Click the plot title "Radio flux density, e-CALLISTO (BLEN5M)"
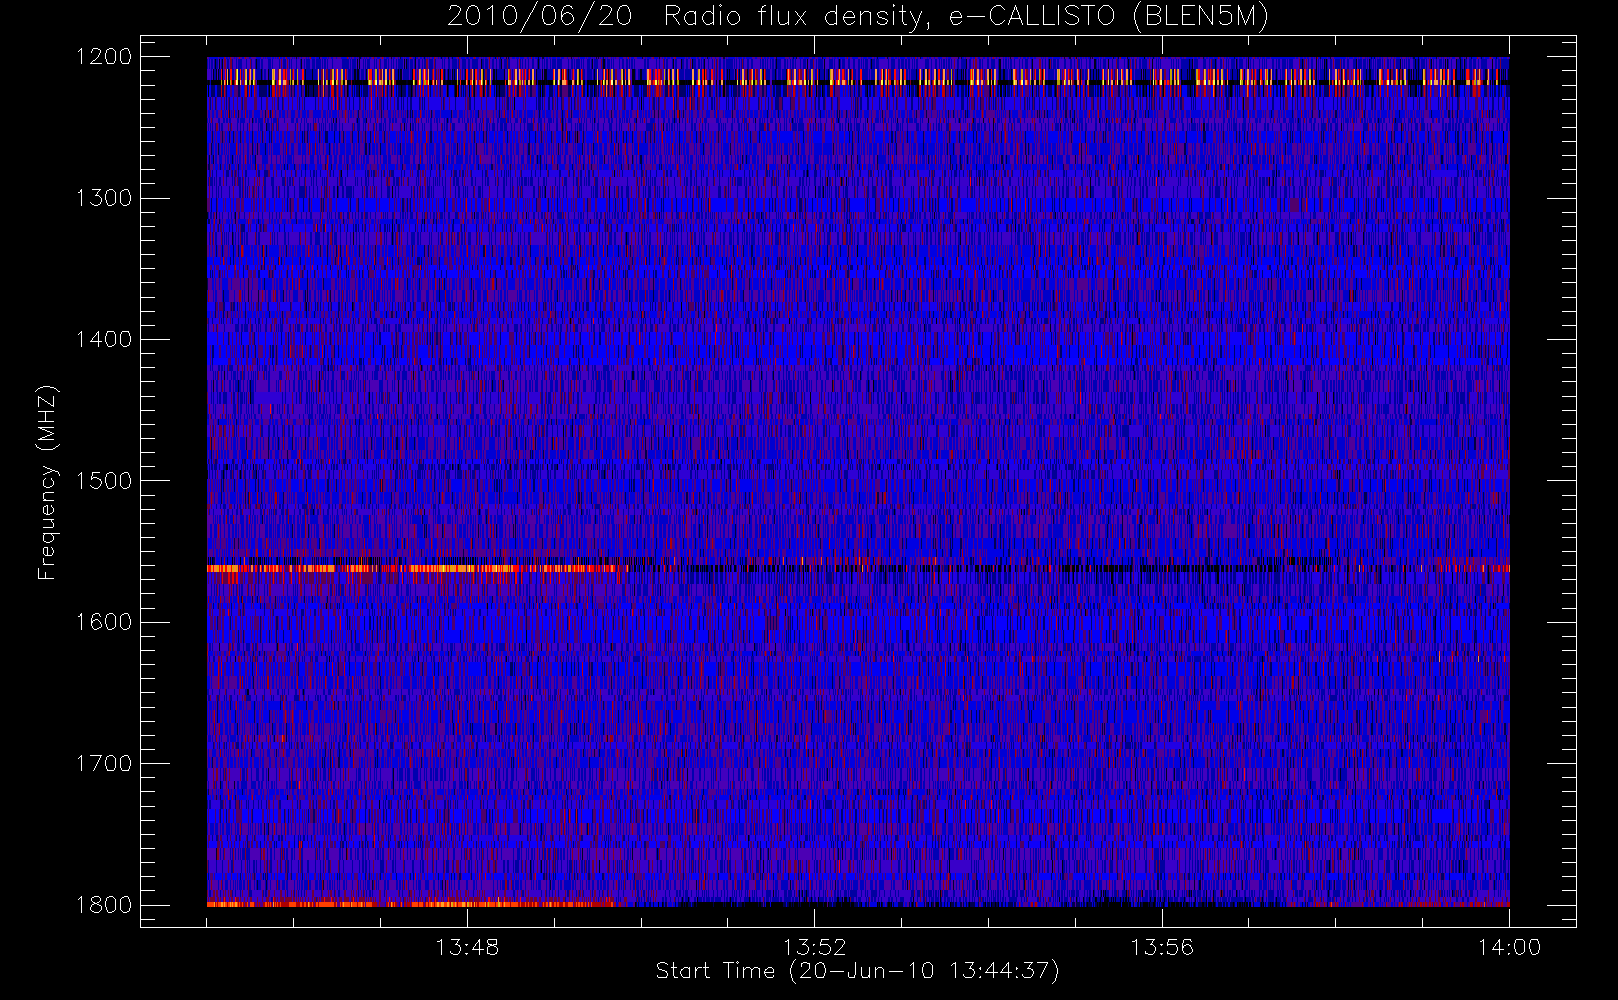 pos(966,17)
